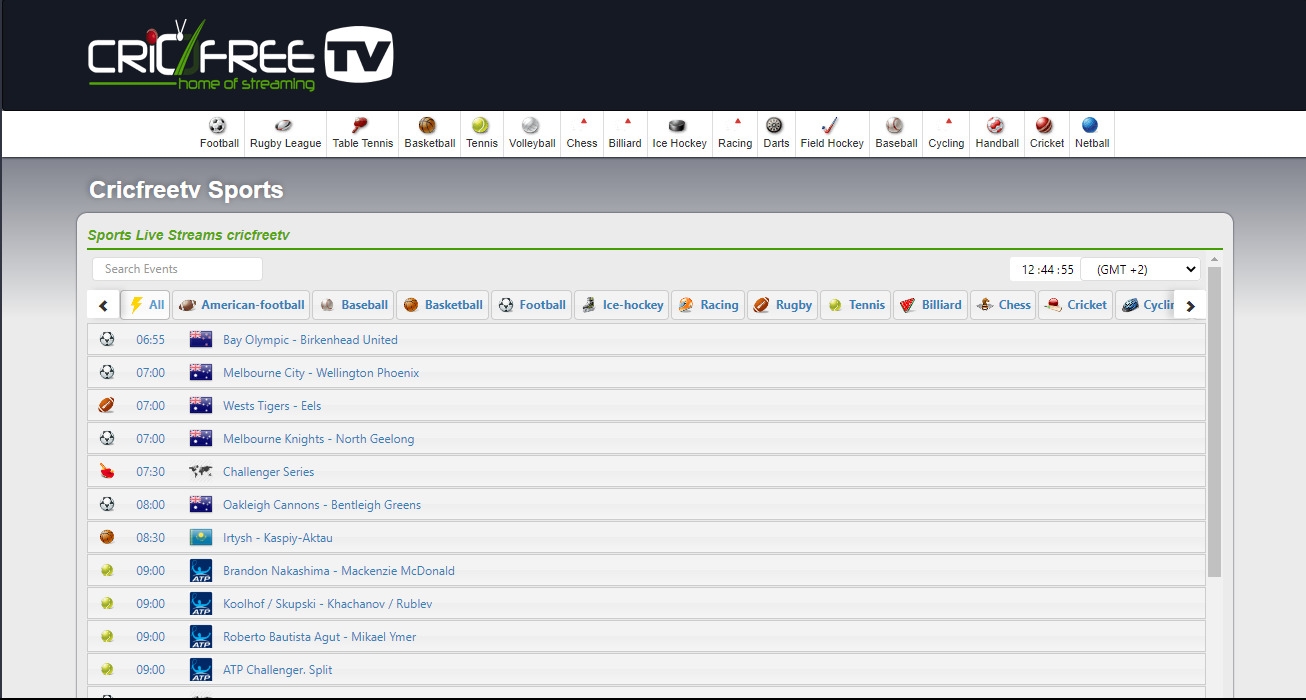Image resolution: width=1306 pixels, height=700 pixels.
Task: Click the Cricfreetv Sports heading
Action: tap(186, 190)
